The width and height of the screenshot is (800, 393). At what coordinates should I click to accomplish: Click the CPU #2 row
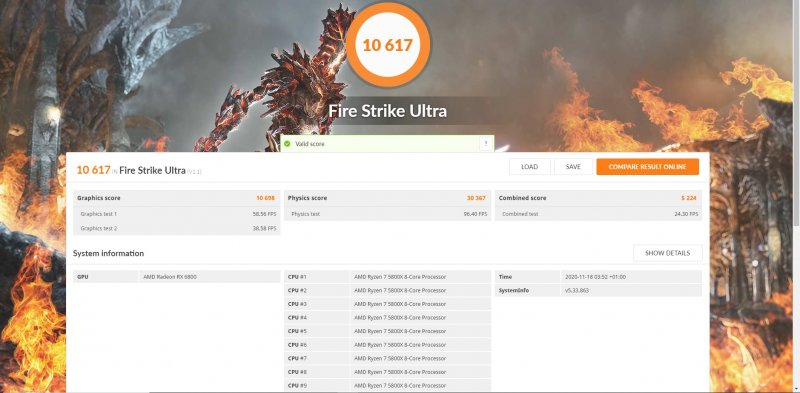point(387,290)
